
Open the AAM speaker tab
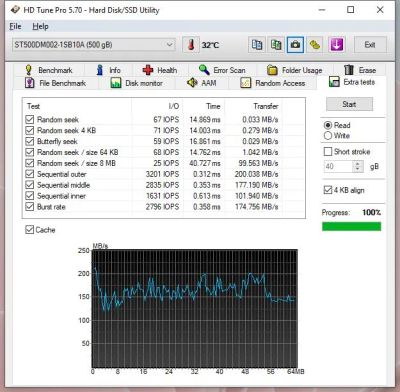202,83
